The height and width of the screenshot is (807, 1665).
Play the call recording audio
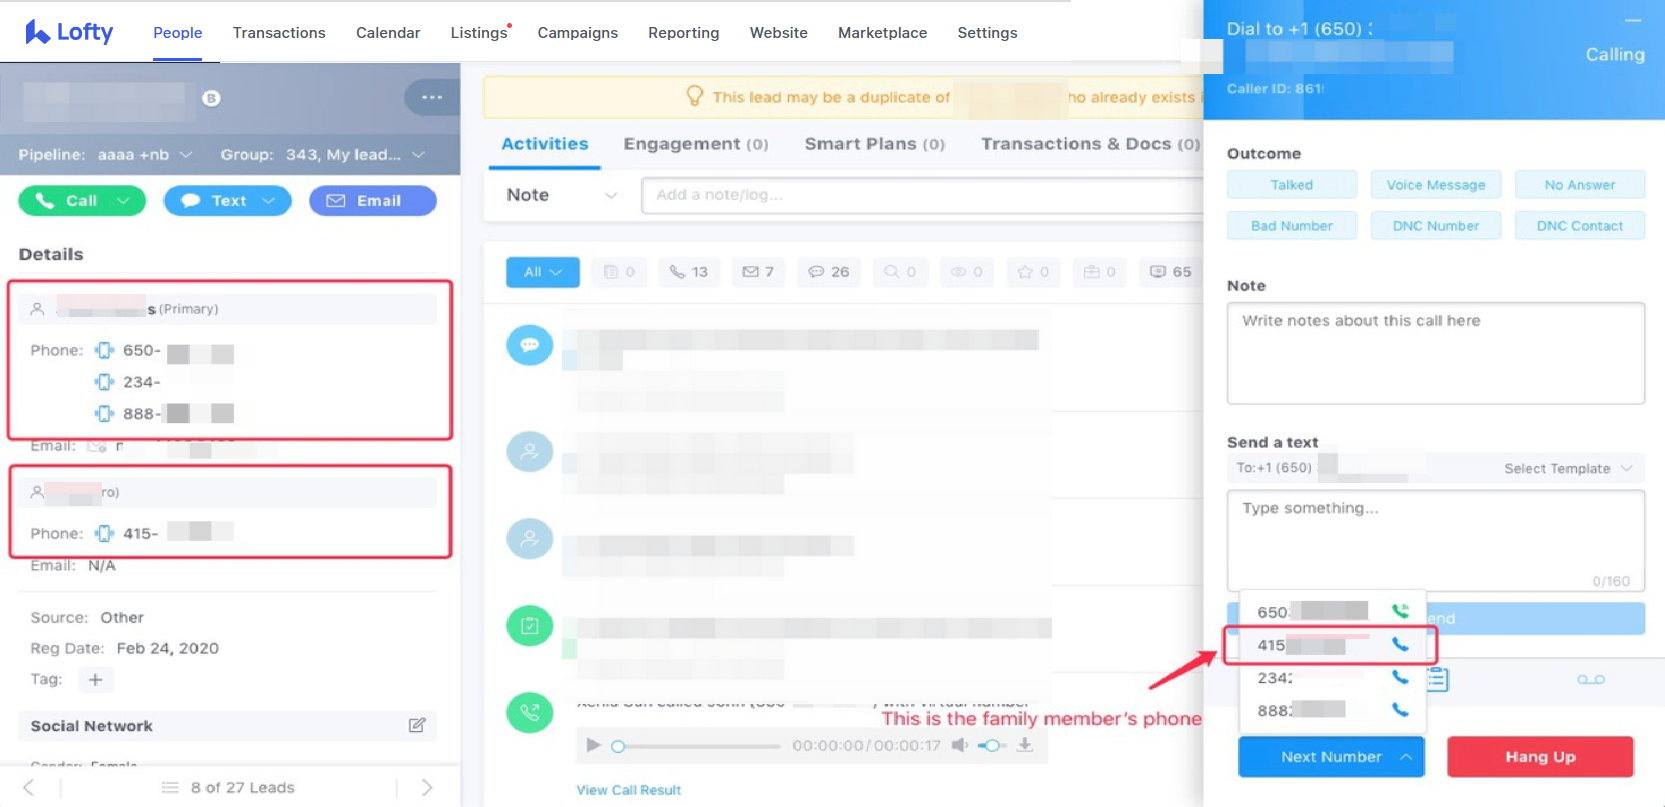593,745
